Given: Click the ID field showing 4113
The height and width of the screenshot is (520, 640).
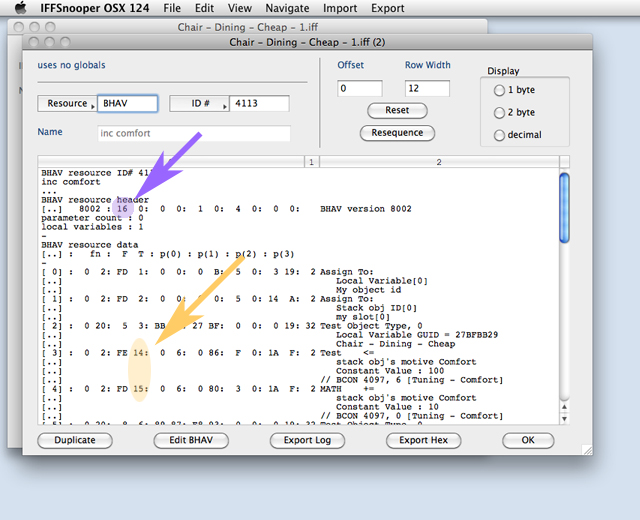Looking at the screenshot, I should pos(259,104).
